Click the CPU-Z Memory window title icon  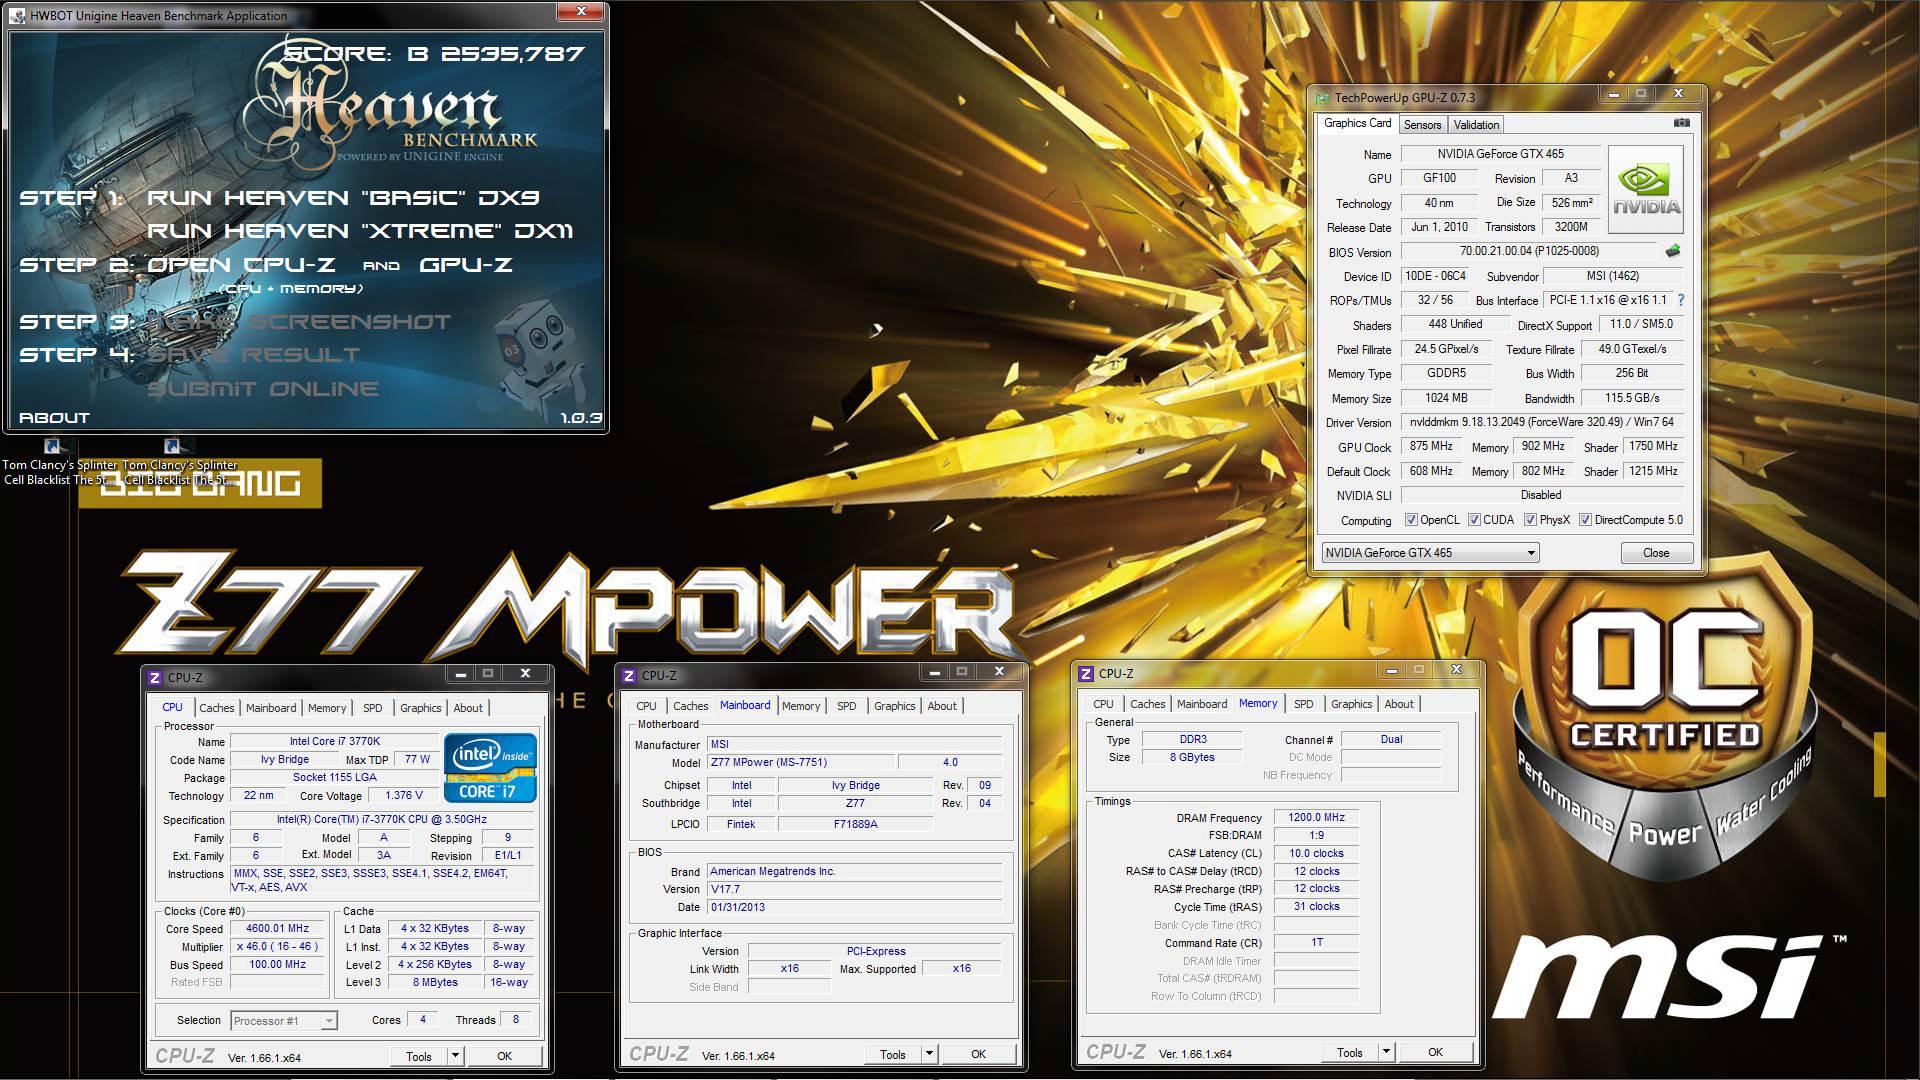pos(1086,674)
